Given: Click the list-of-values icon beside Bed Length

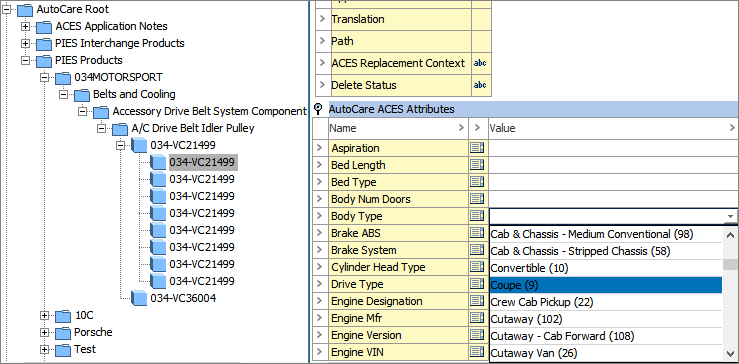Looking at the screenshot, I should (477, 165).
